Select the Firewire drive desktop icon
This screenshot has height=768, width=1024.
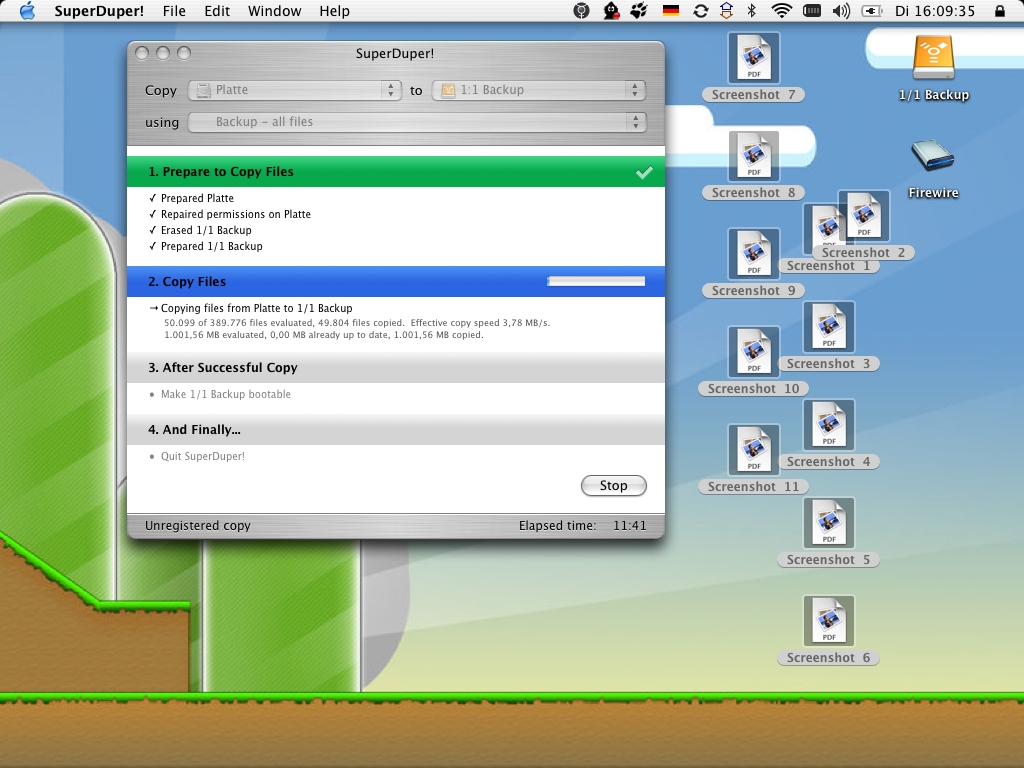coord(933,155)
